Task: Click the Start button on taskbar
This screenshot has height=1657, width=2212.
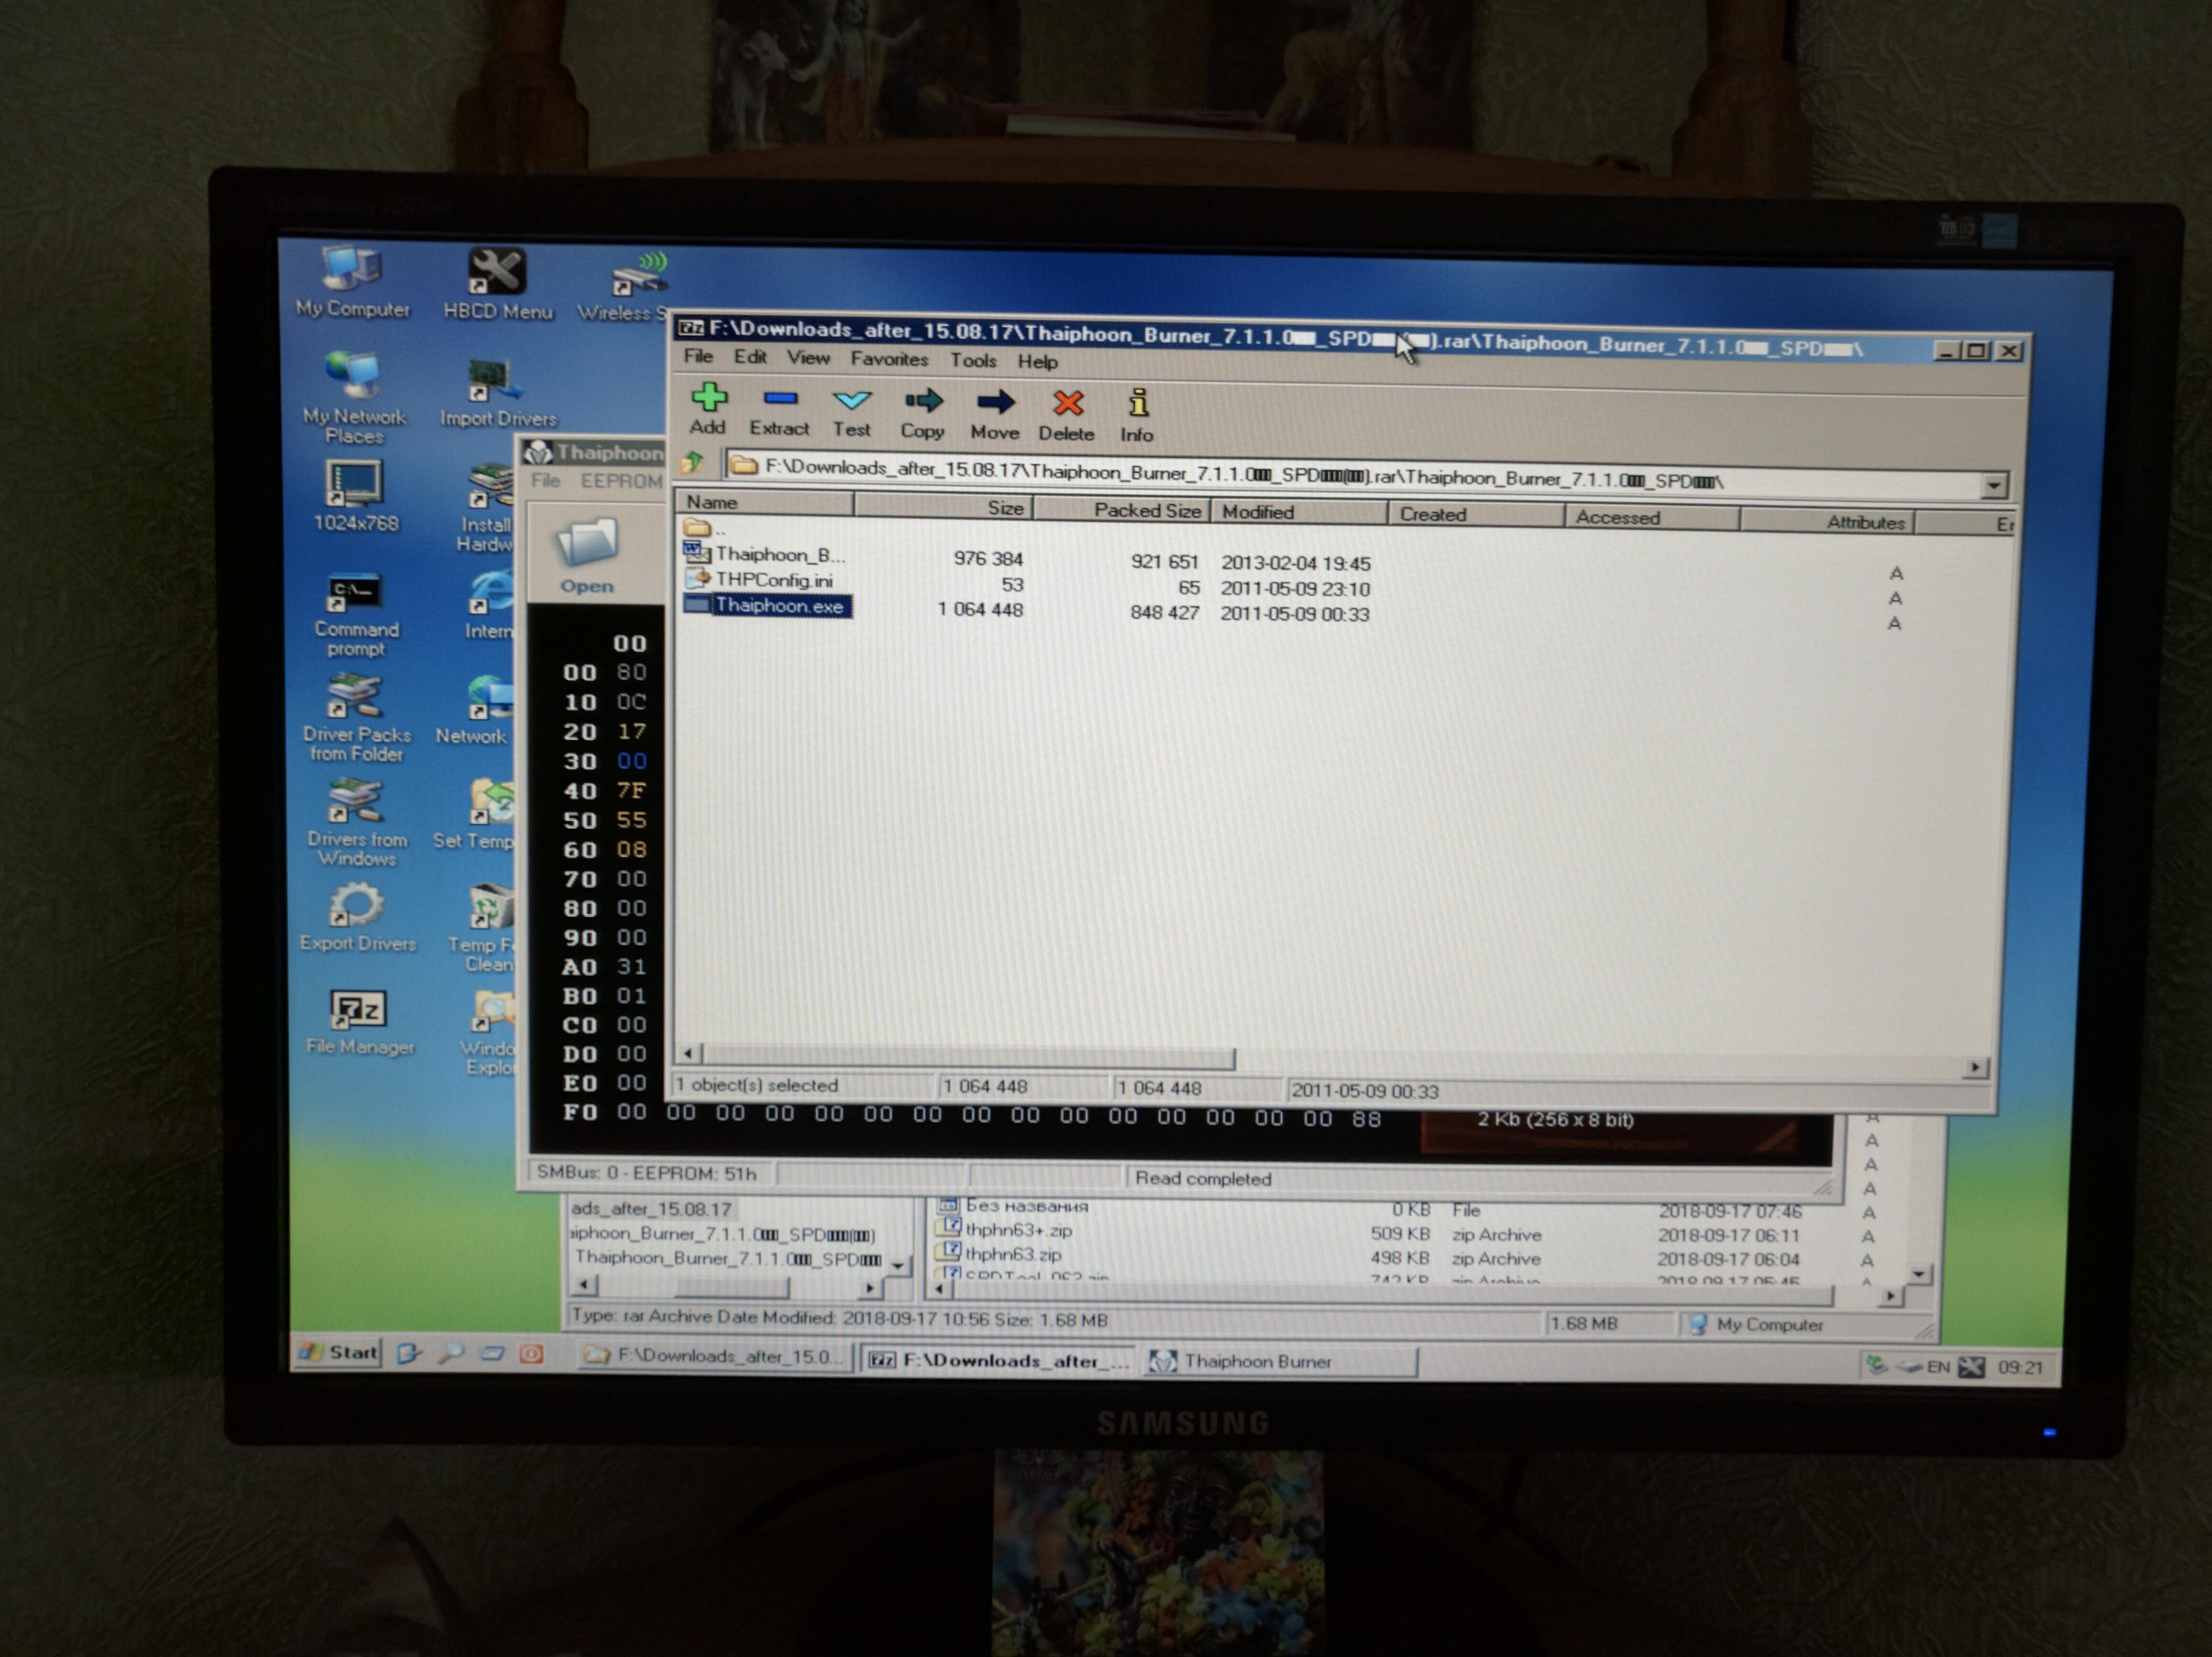Action: tap(339, 1353)
